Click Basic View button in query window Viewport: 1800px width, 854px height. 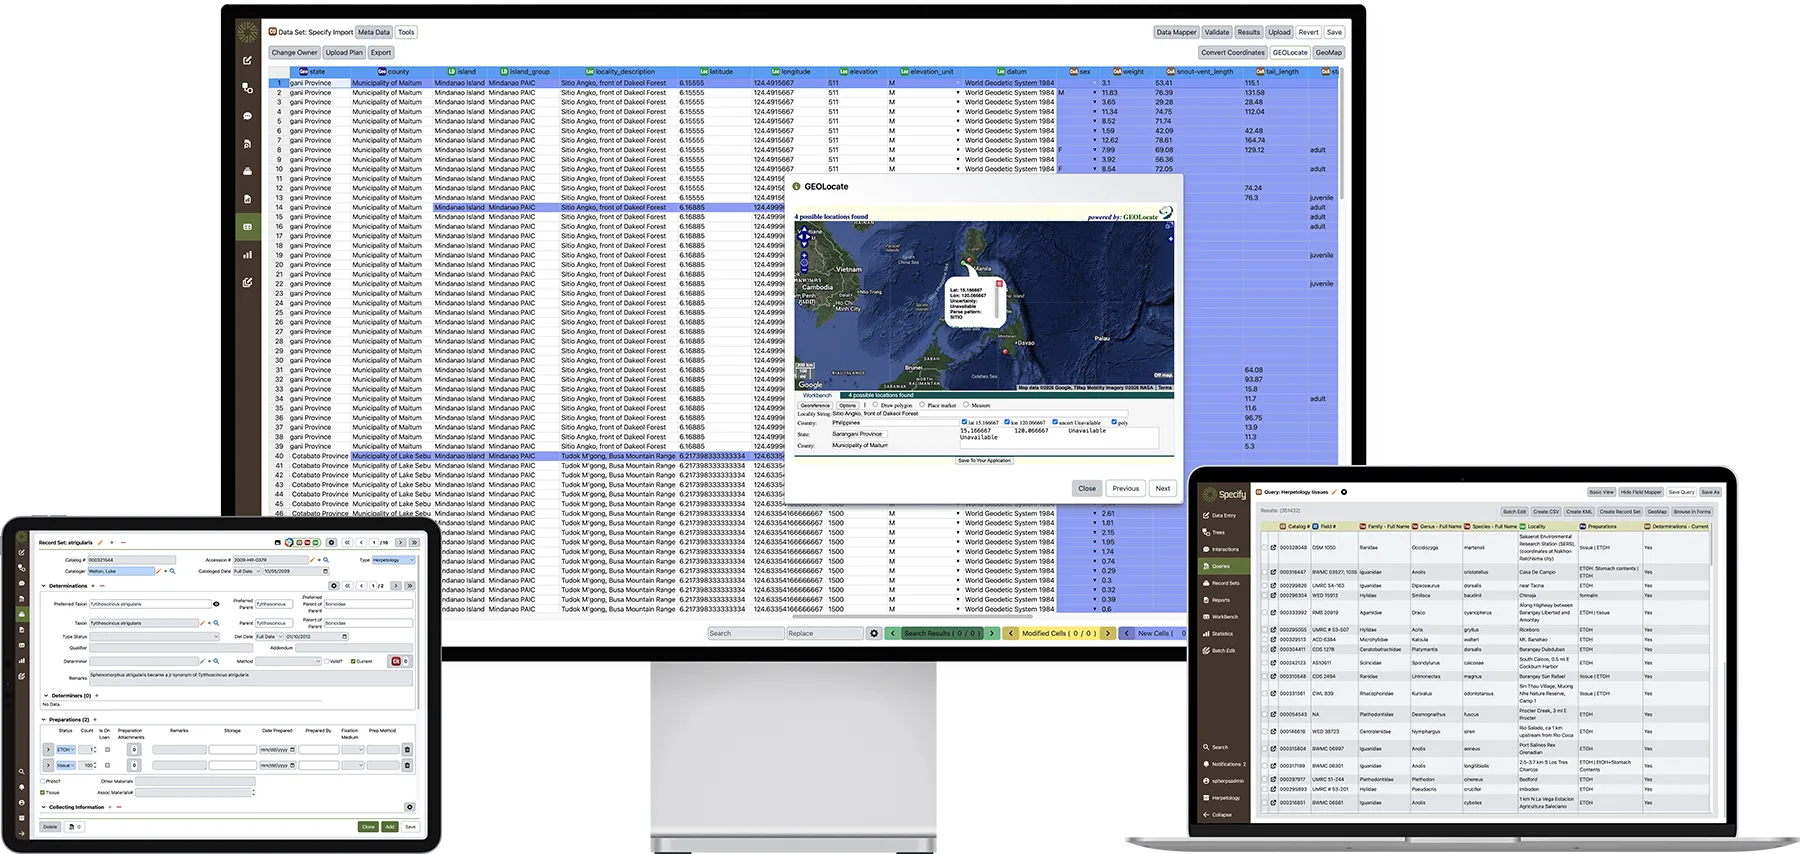1601,492
